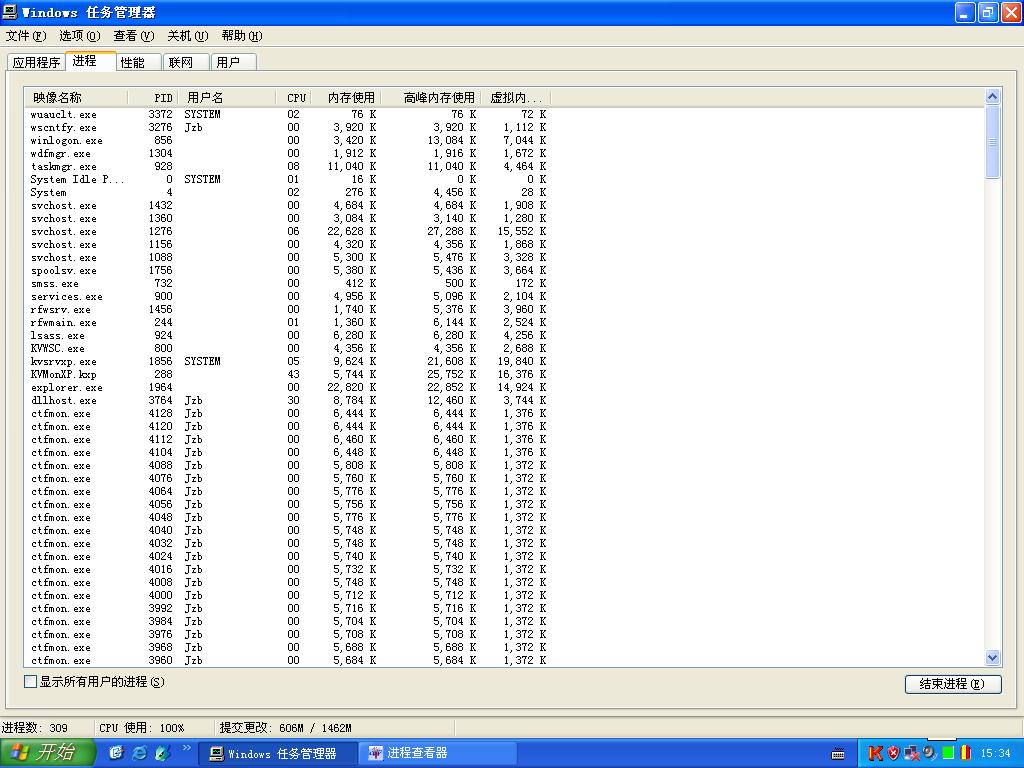
Task: Select the spoolsv.exe process row
Action: (x=287, y=270)
